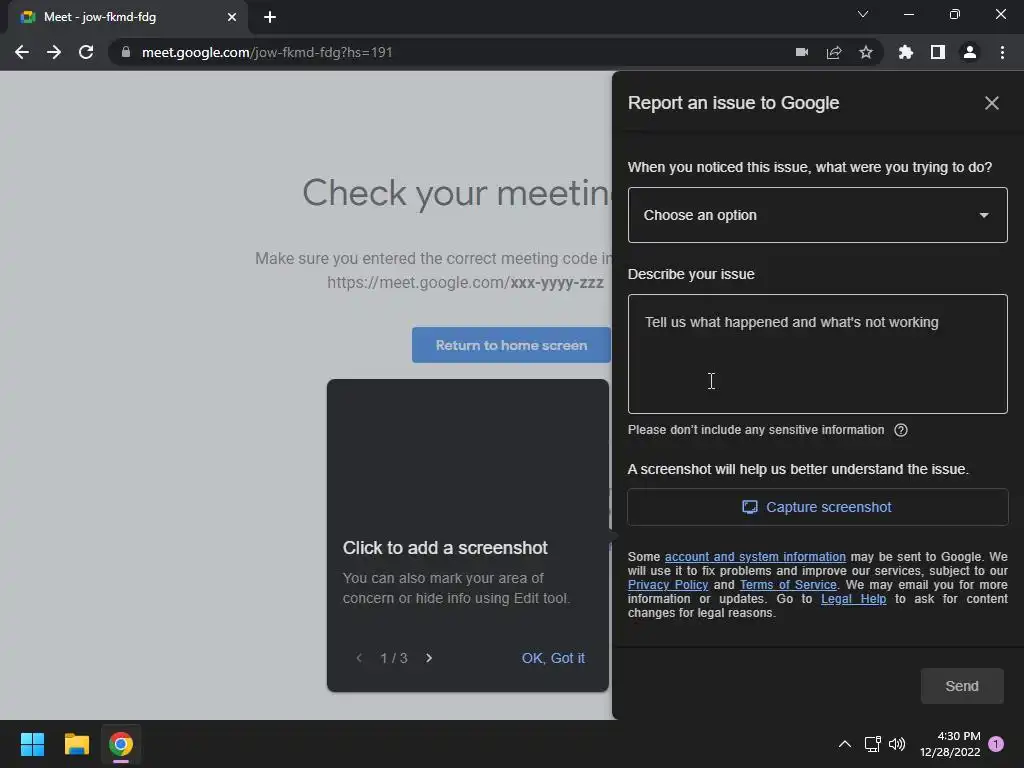The image size is (1024, 768).
Task: Open the tab search dropdown arrow
Action: click(x=863, y=14)
